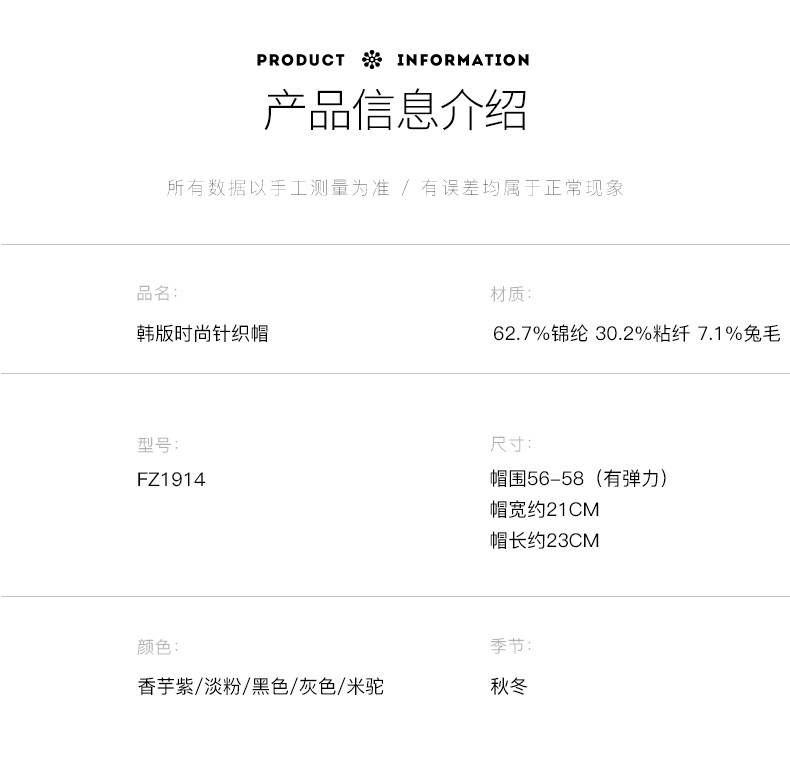Click the 产品信息介绍 main heading

click(395, 111)
